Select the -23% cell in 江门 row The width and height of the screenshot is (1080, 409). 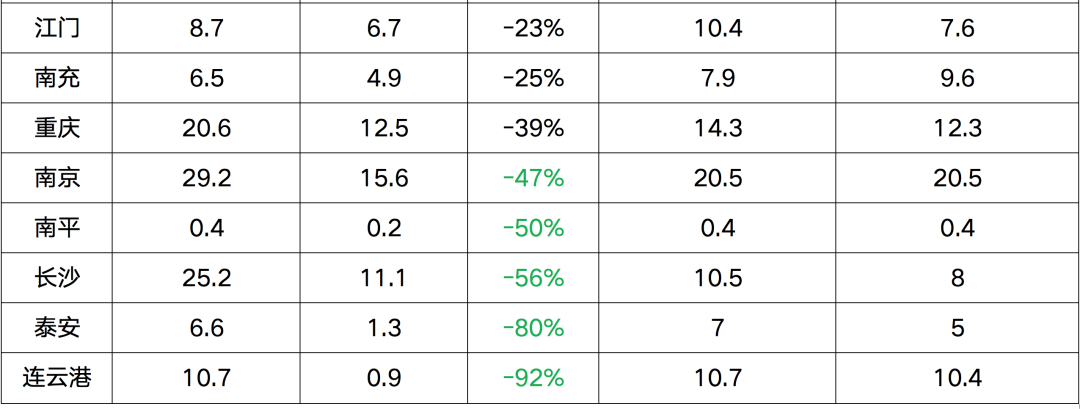click(x=534, y=28)
